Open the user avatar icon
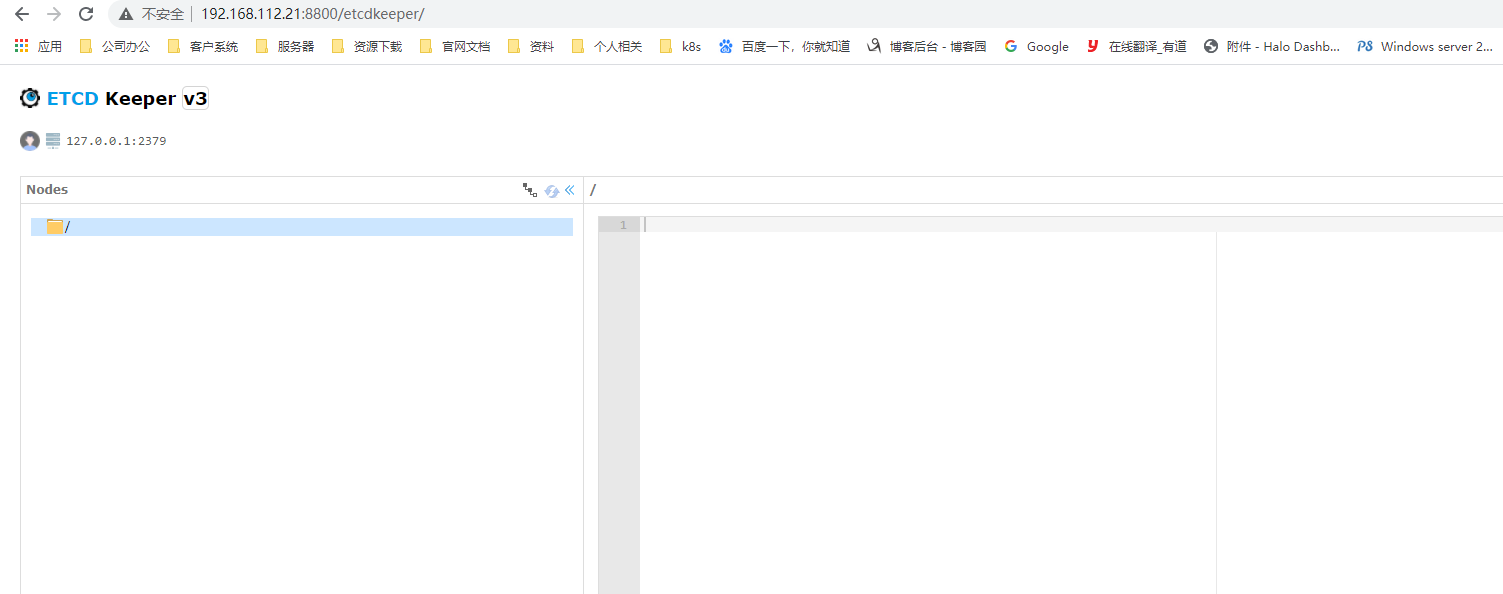Viewport: 1503px width, 594px height. 30,141
